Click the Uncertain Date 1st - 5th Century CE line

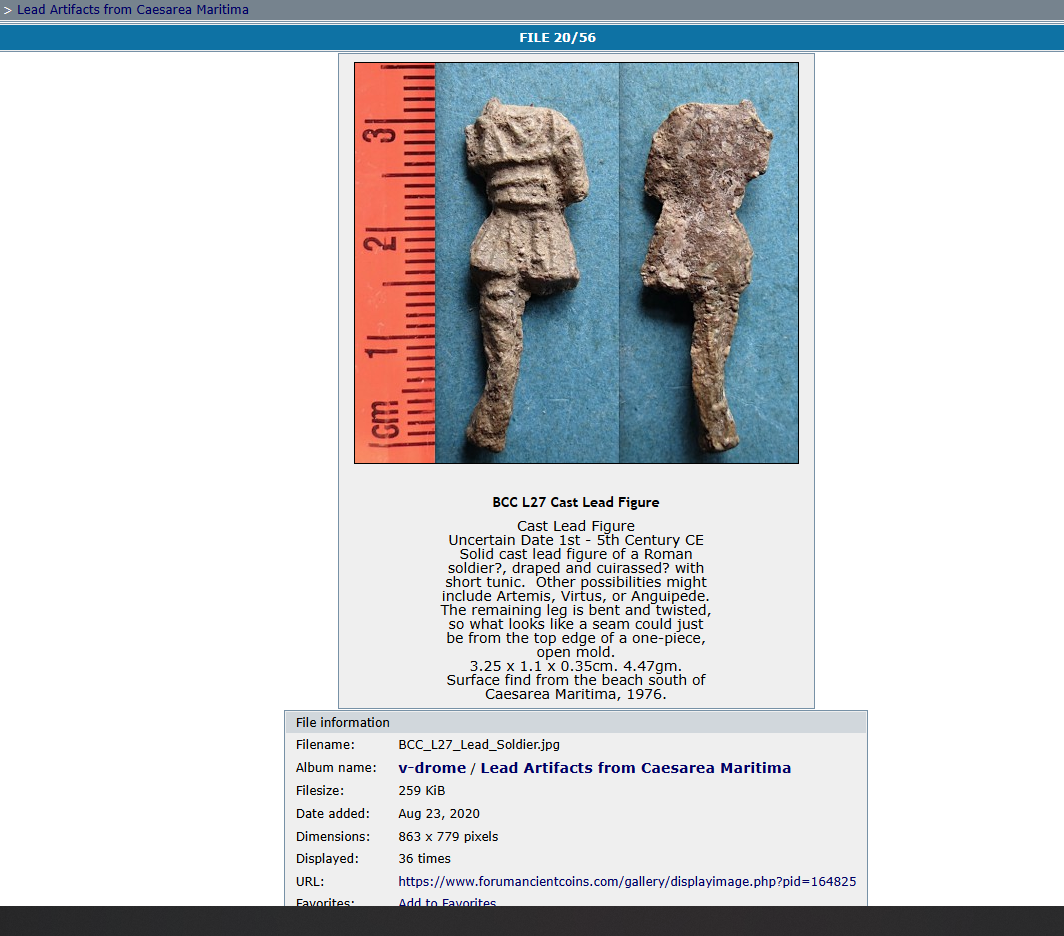[x=575, y=540]
